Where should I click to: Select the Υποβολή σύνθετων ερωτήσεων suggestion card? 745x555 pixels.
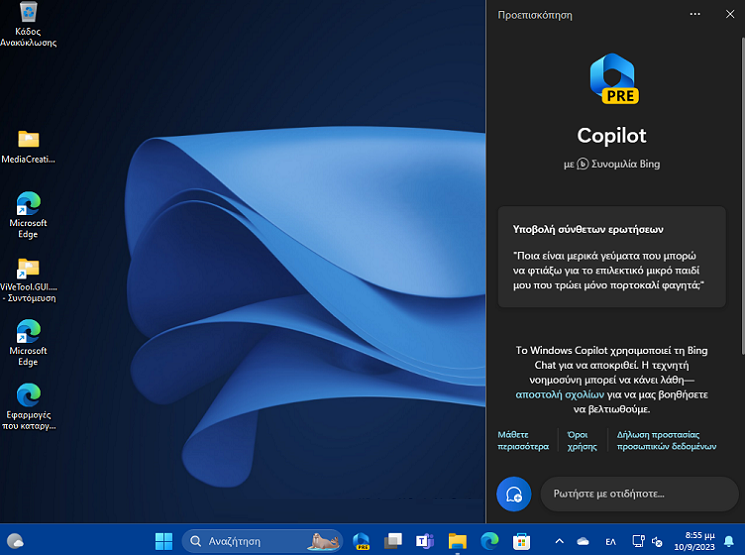pyautogui.click(x=611, y=257)
